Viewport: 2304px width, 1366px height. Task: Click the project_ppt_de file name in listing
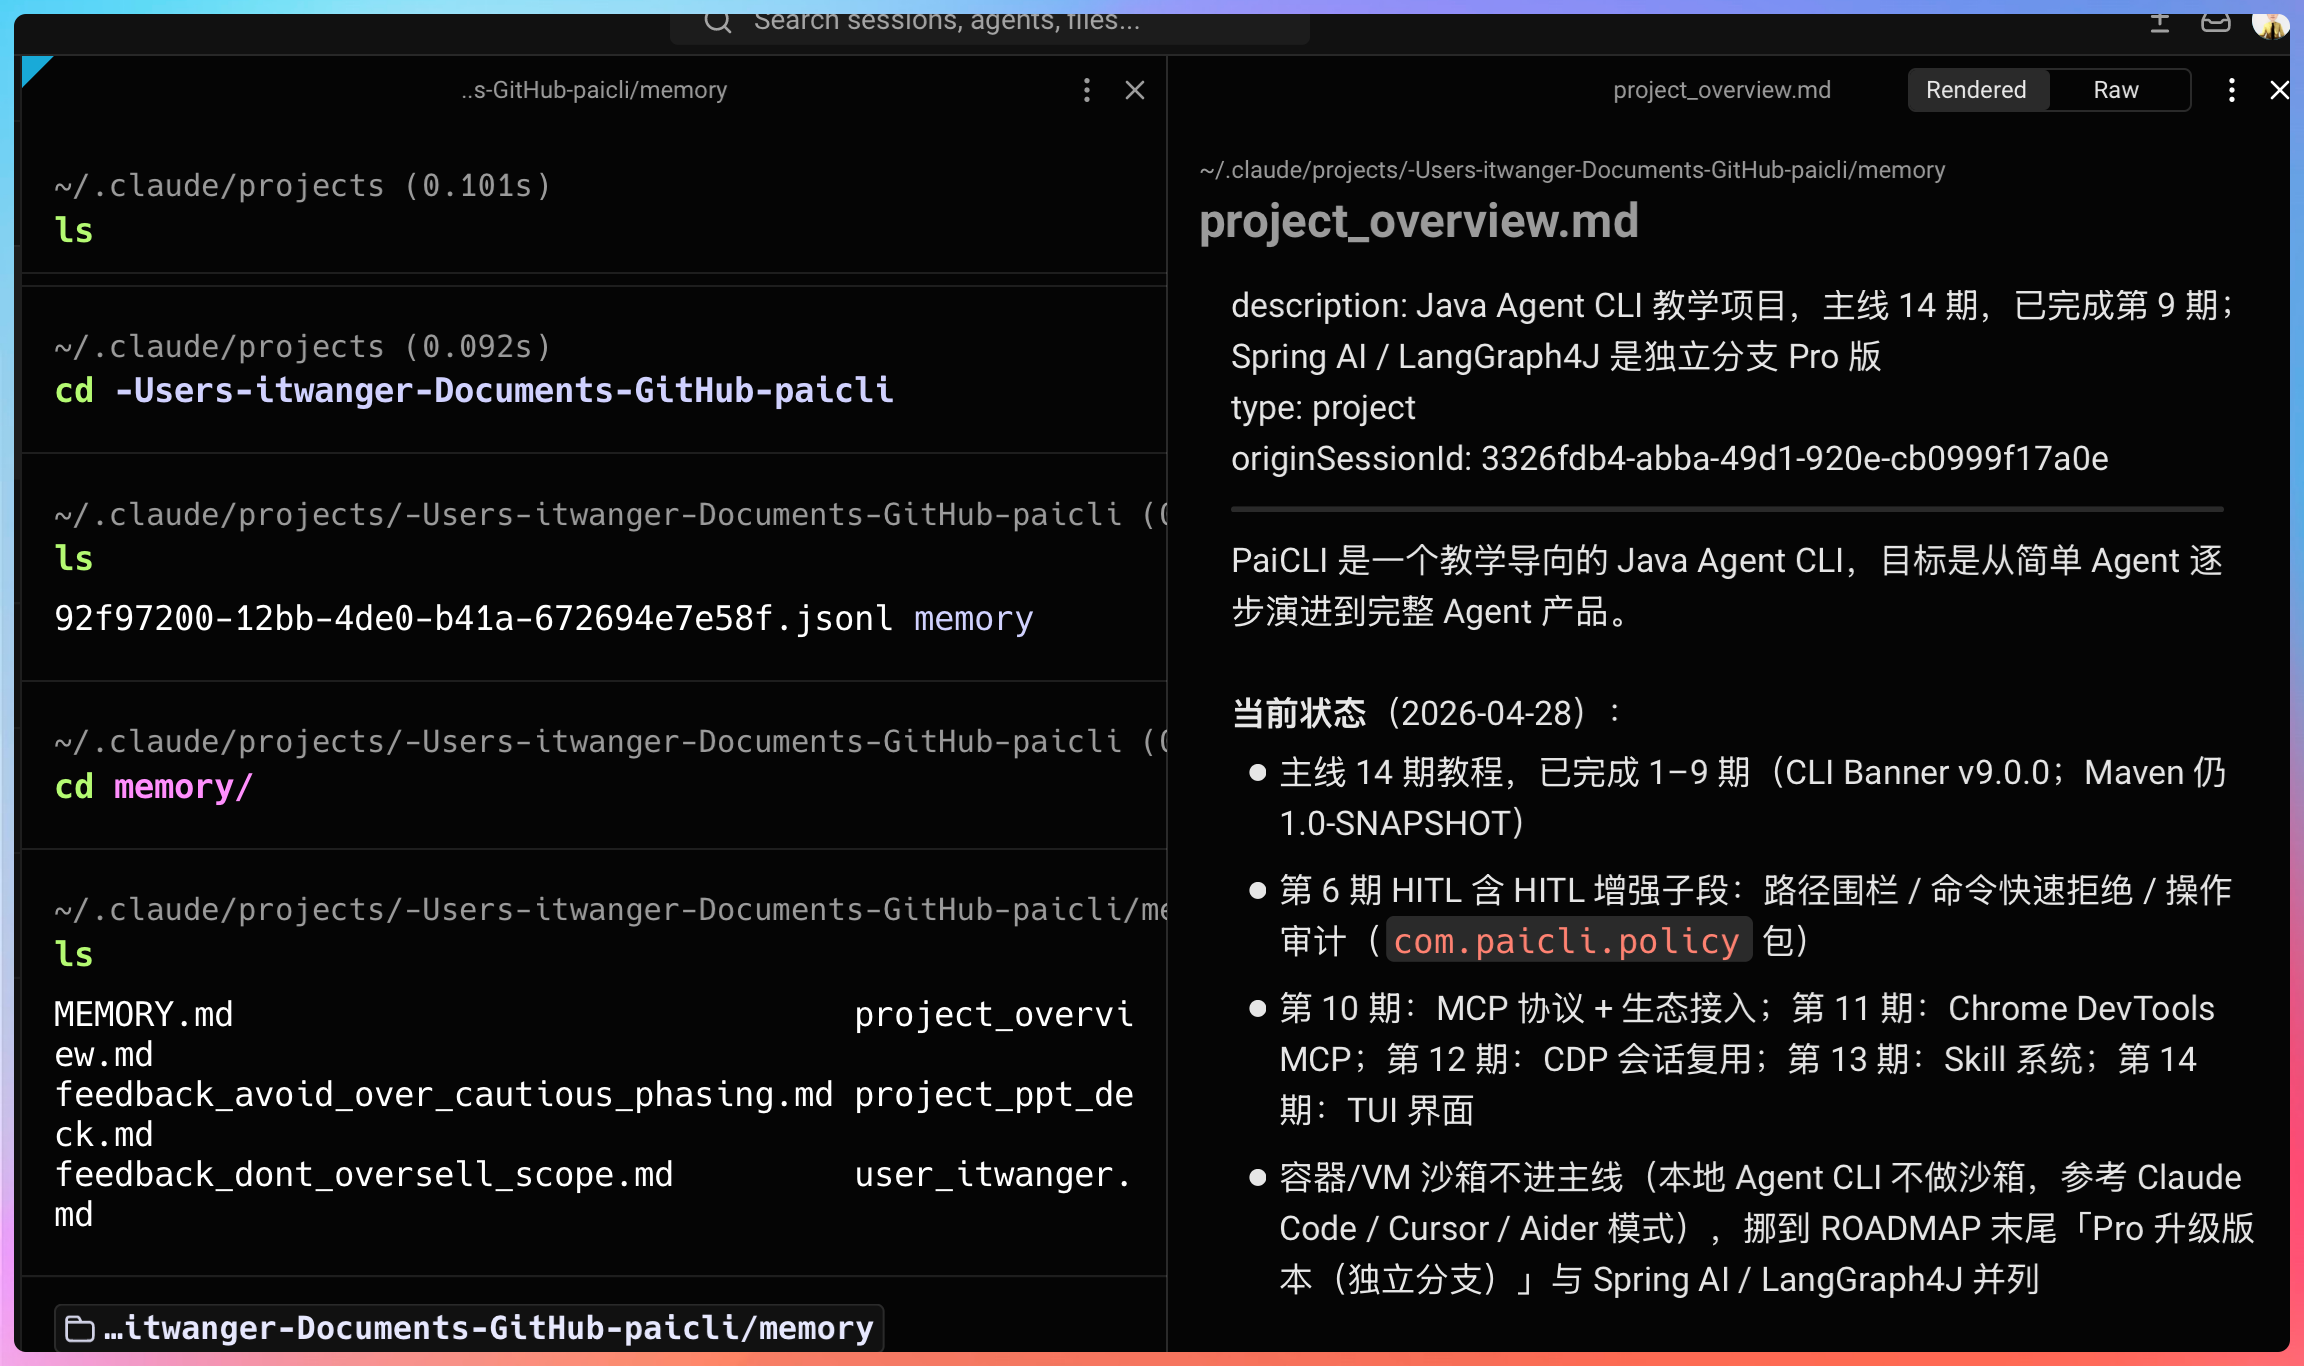[x=994, y=1094]
